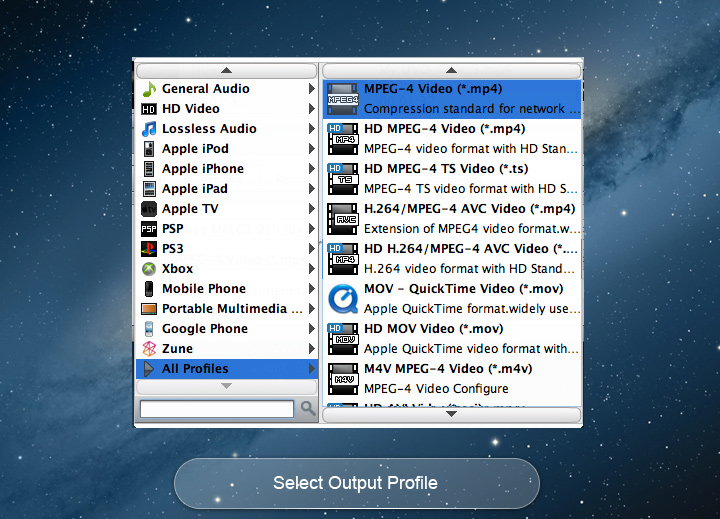The height and width of the screenshot is (519, 720).
Task: Click the Xbox green sphere icon
Action: (x=149, y=269)
